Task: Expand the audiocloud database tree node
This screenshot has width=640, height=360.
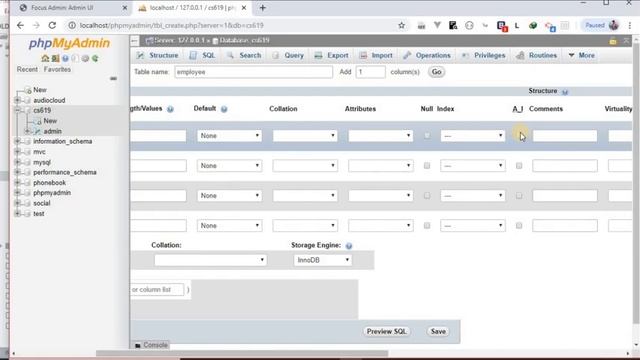Action: click(18, 100)
